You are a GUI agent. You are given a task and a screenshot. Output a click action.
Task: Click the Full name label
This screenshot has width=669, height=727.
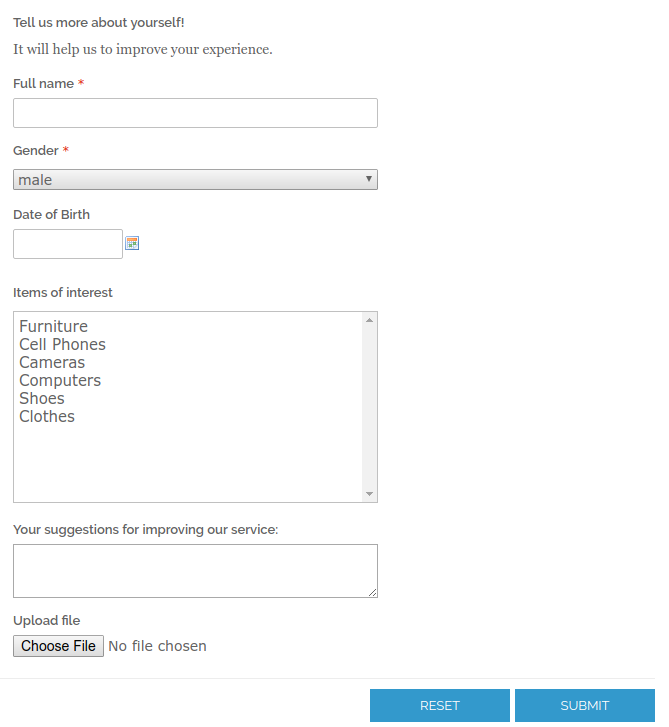coord(43,84)
